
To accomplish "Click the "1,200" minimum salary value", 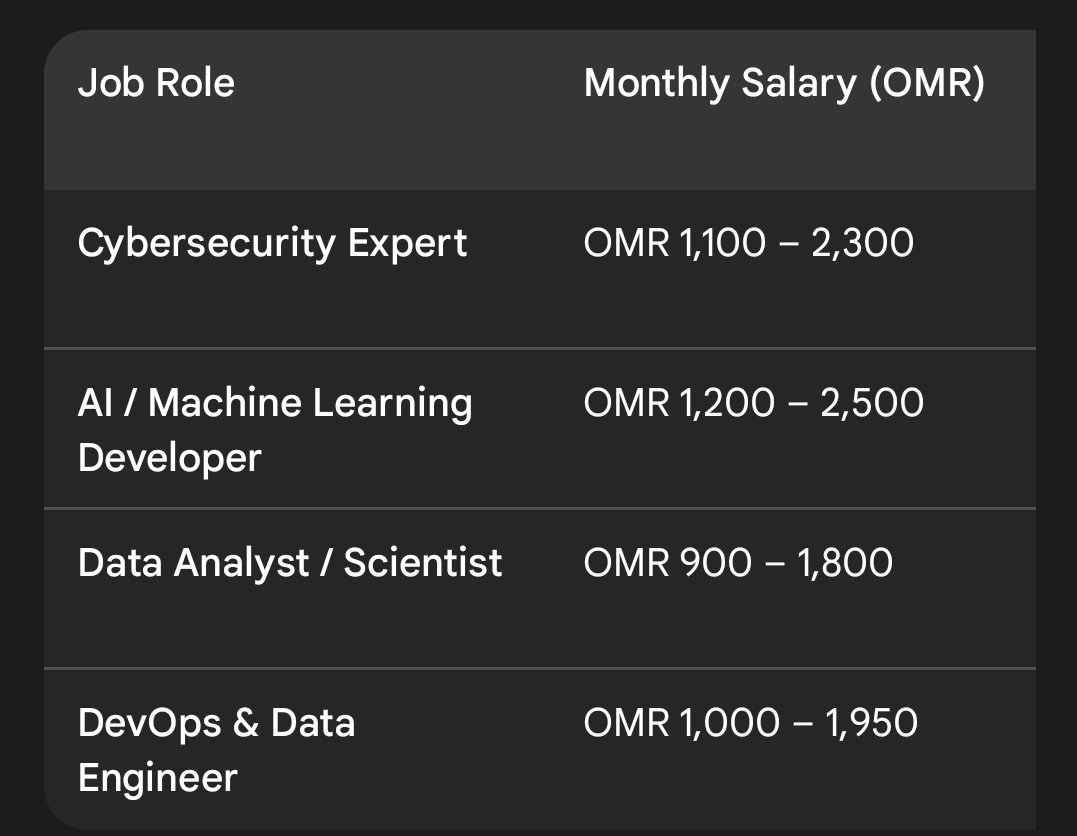I will (726, 403).
